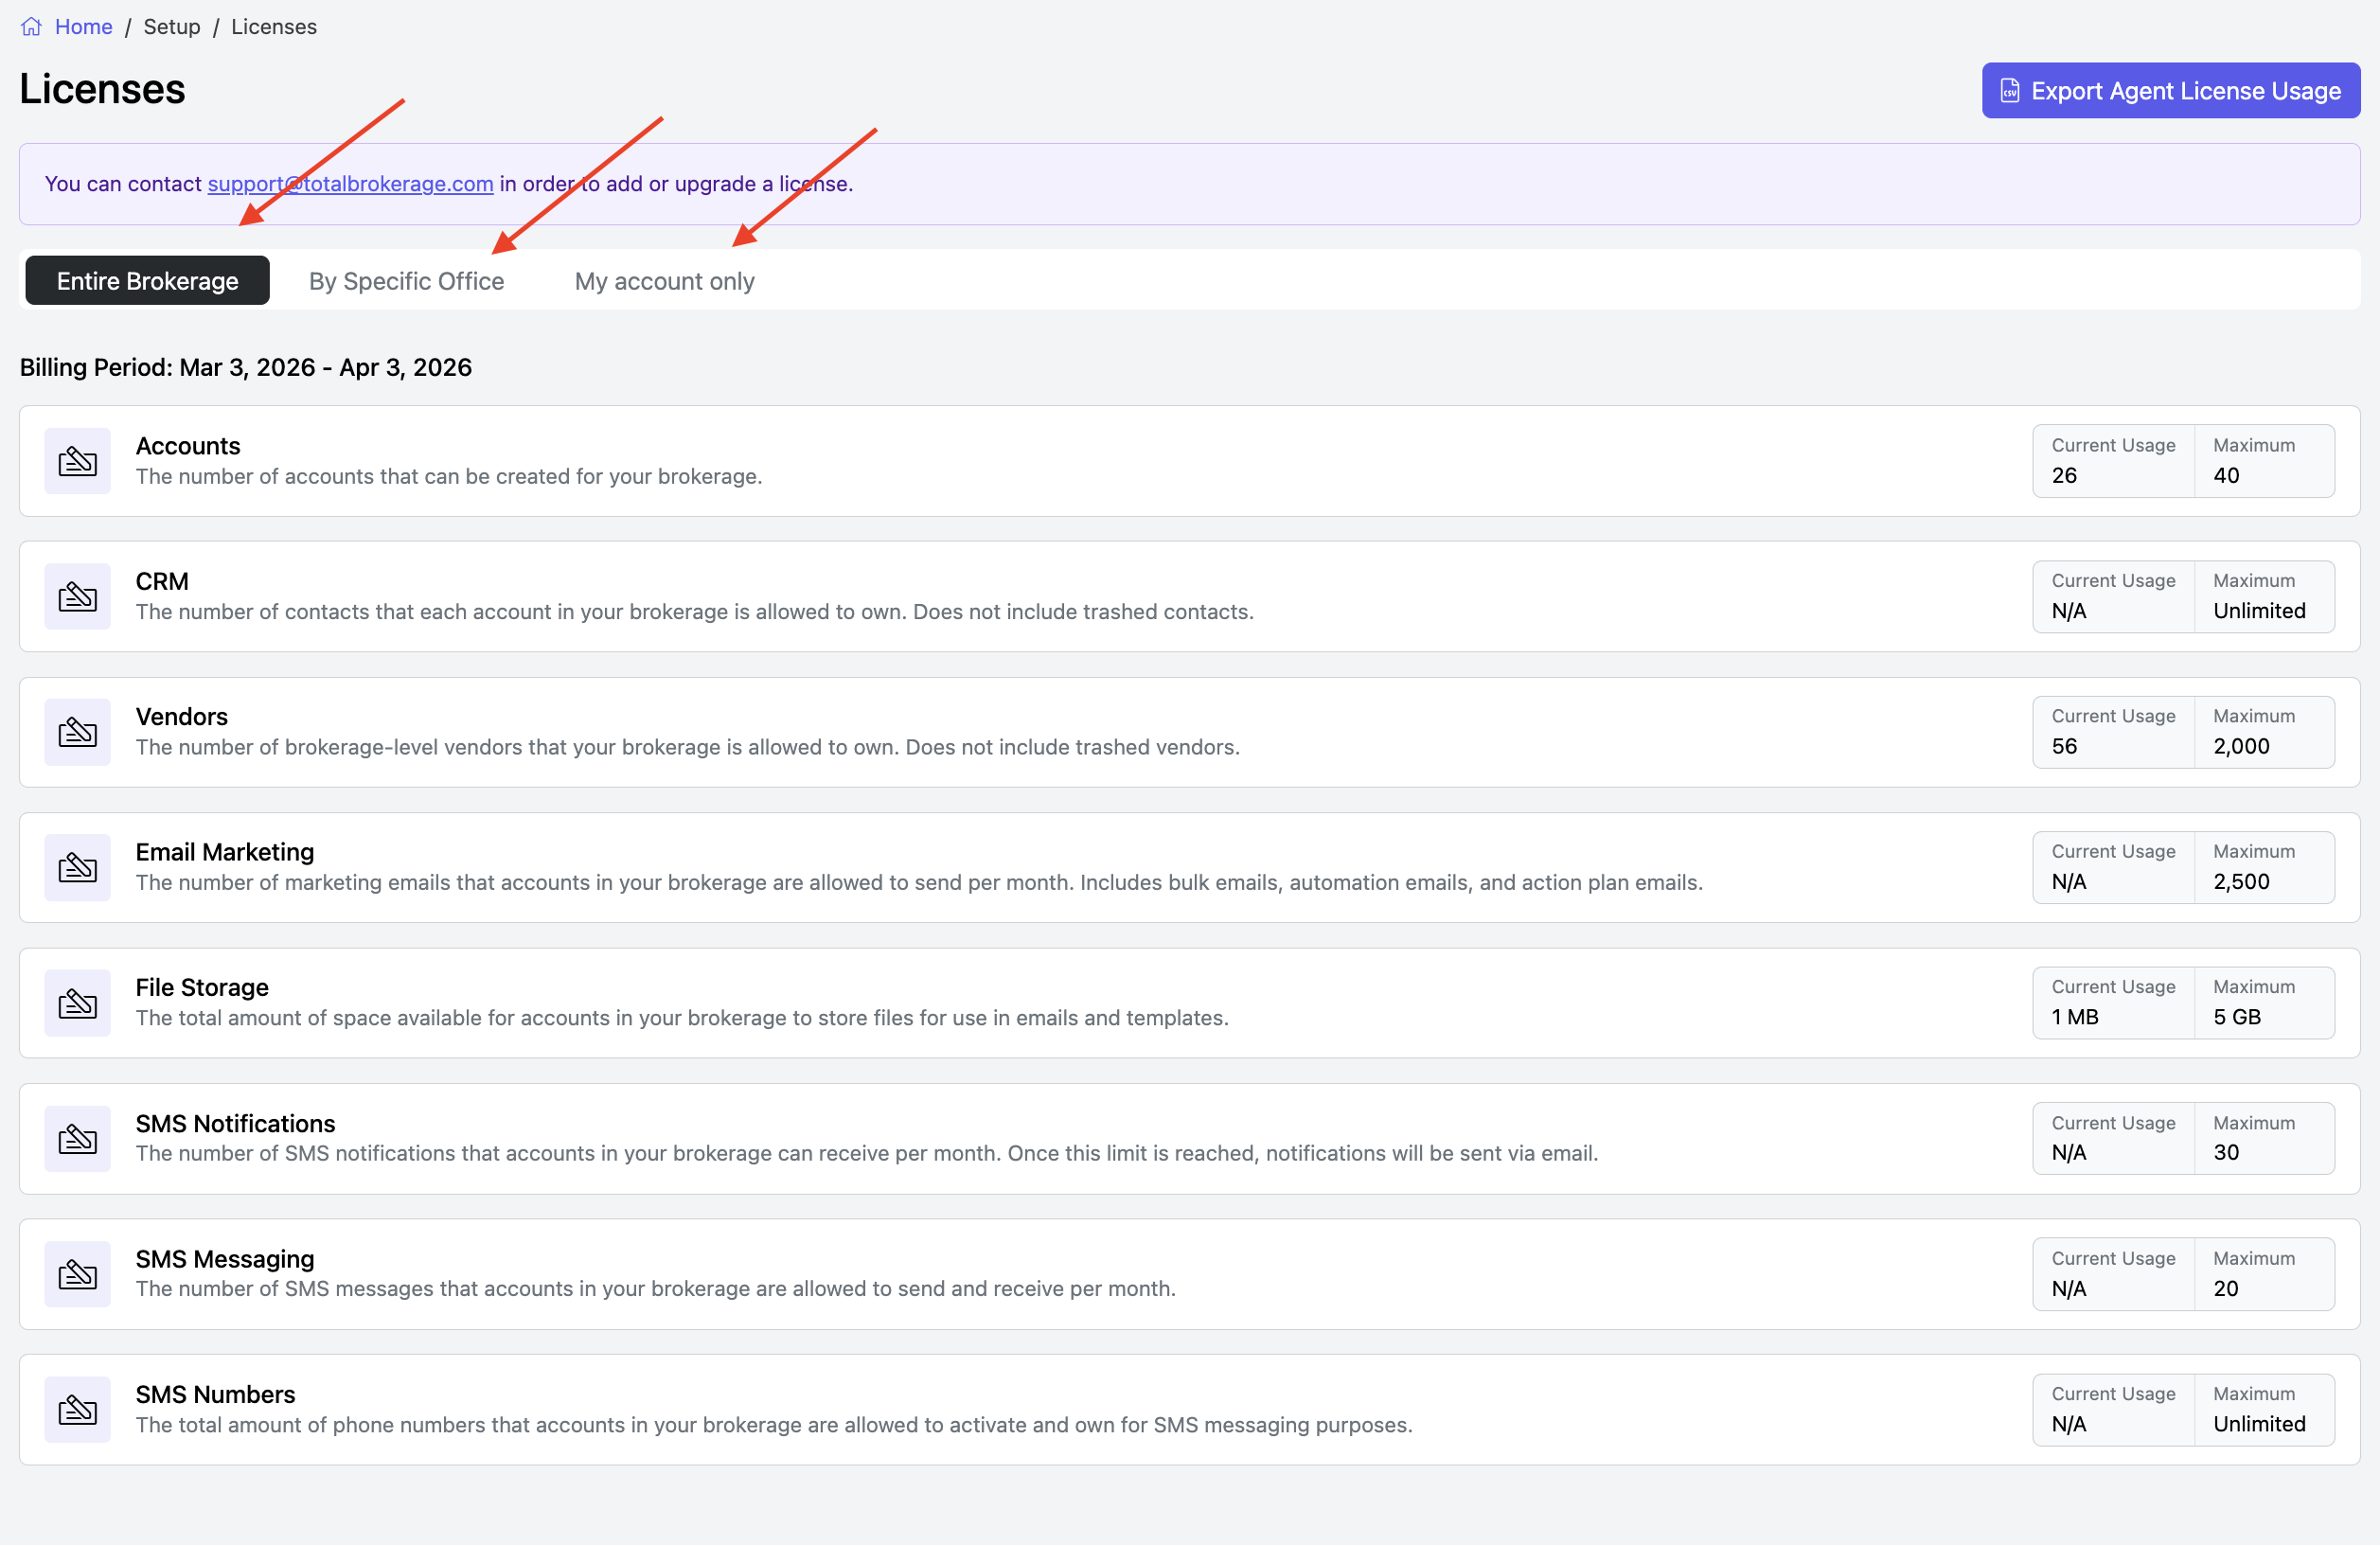The image size is (2380, 1545).
Task: Click the Setup breadcrumb item
Action: click(x=172, y=27)
